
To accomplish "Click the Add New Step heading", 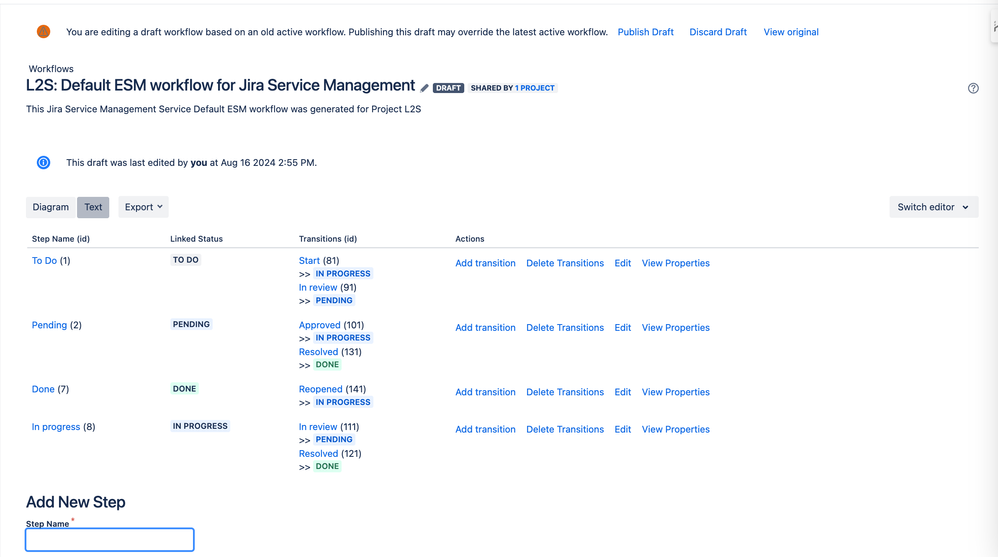I will pos(76,502).
